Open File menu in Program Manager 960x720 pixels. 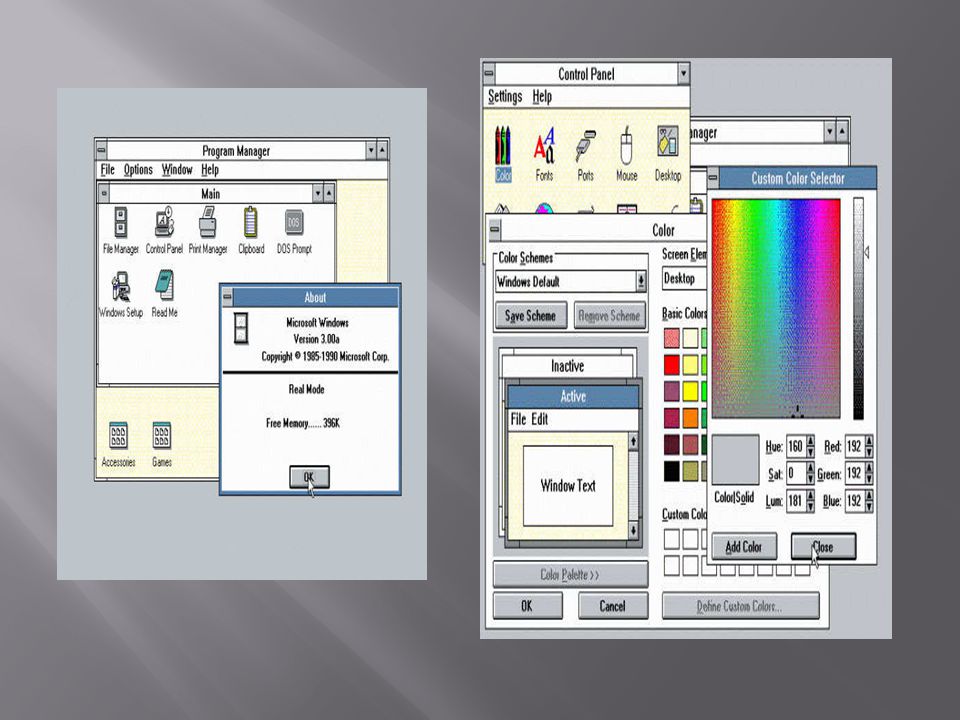point(108,170)
